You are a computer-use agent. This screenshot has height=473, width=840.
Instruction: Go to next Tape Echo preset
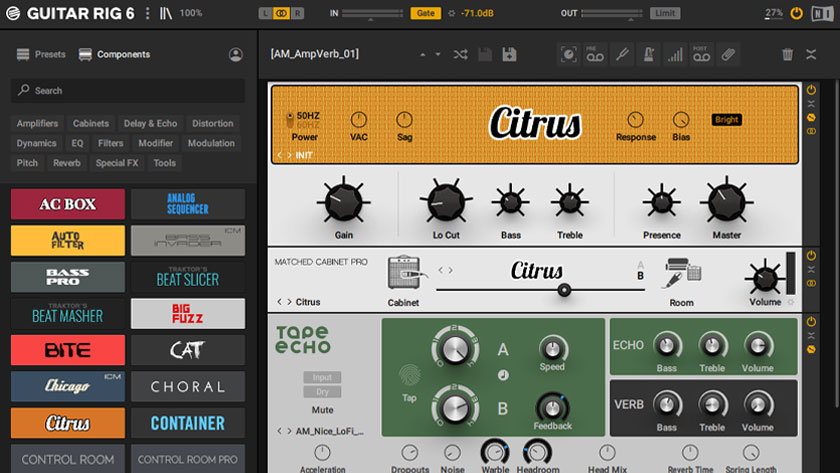tap(290, 431)
